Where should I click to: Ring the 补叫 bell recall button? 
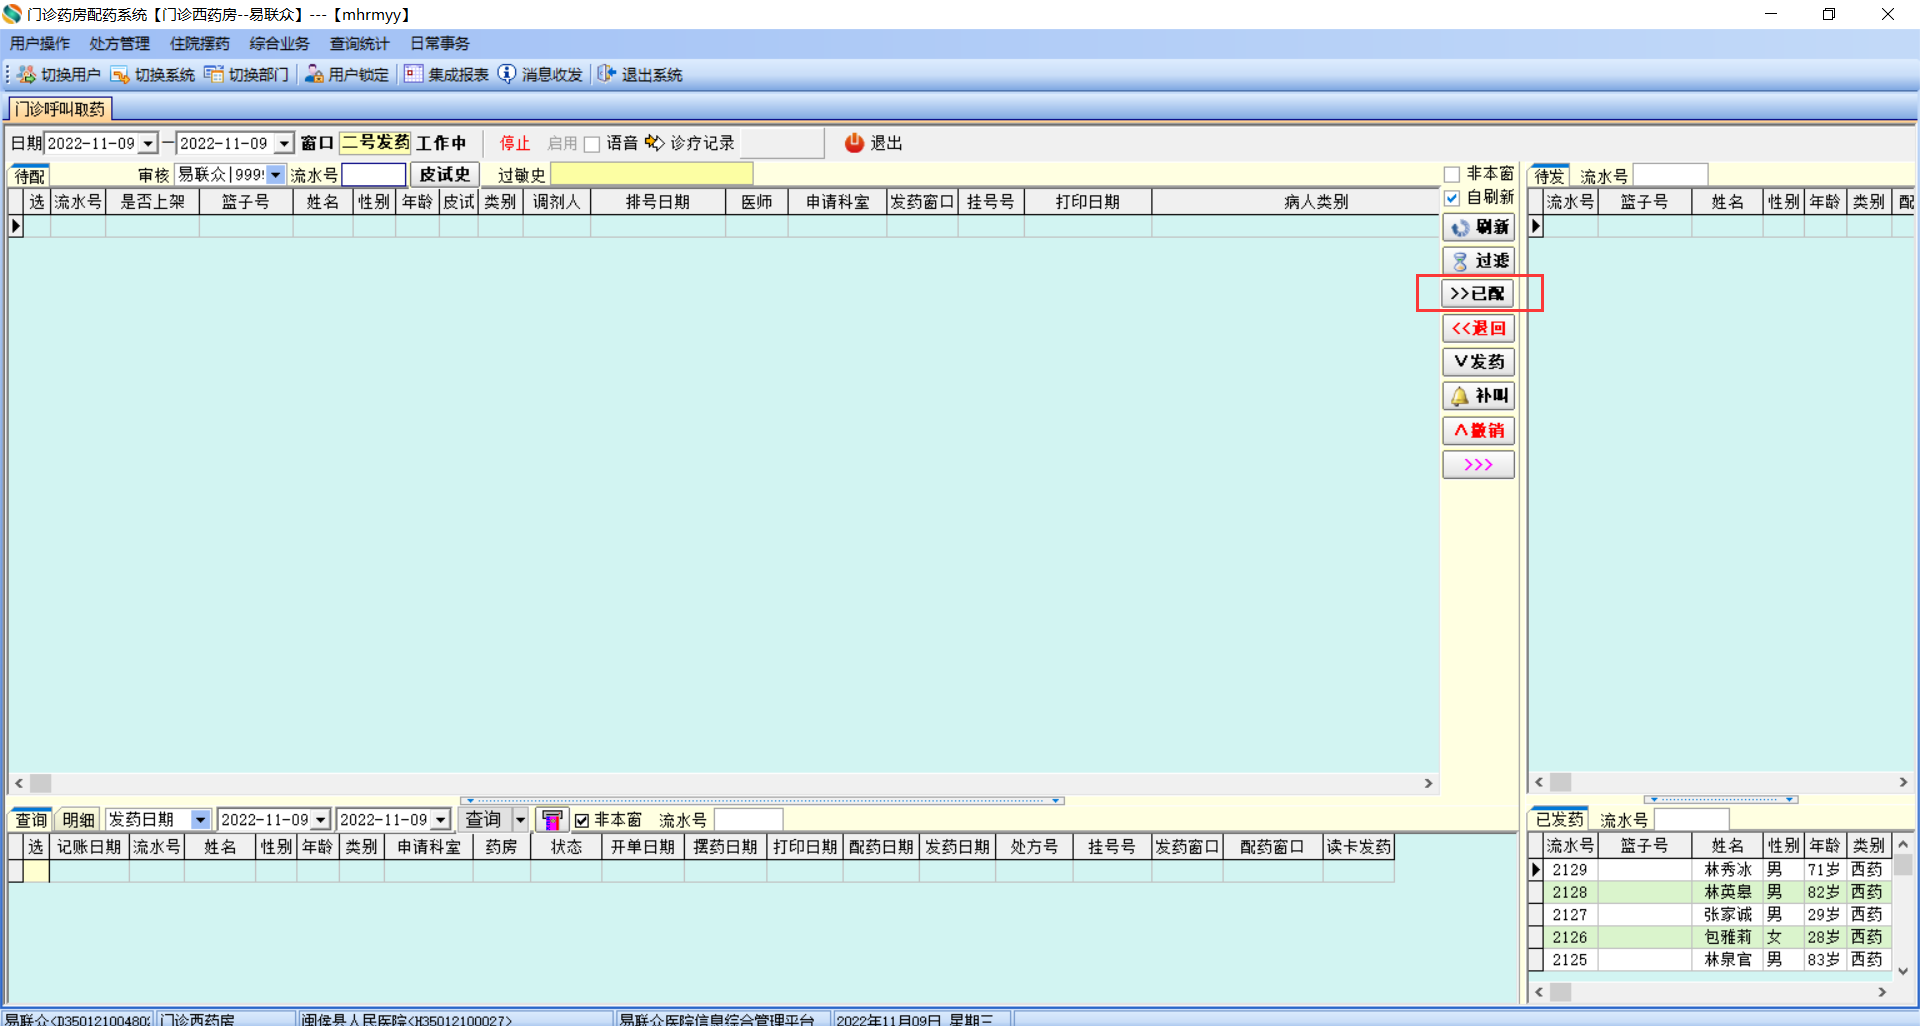pos(1479,396)
